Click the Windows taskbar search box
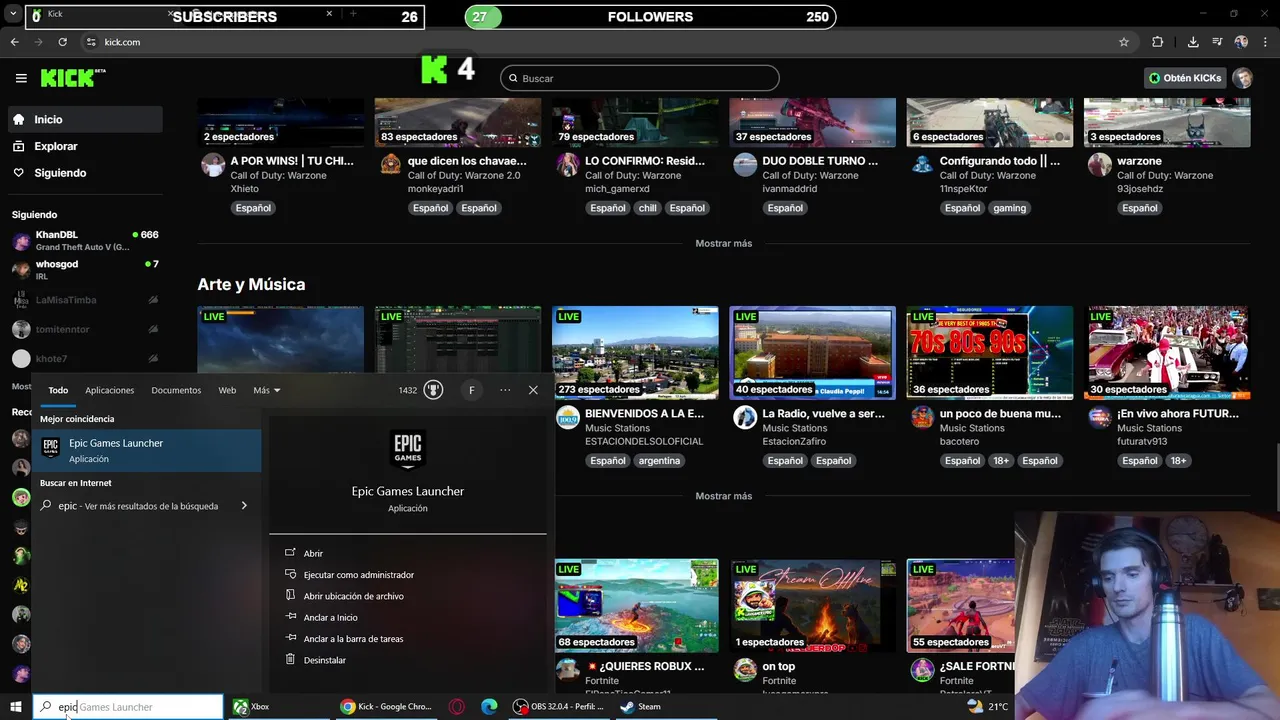The width and height of the screenshot is (1280, 720). (x=129, y=707)
